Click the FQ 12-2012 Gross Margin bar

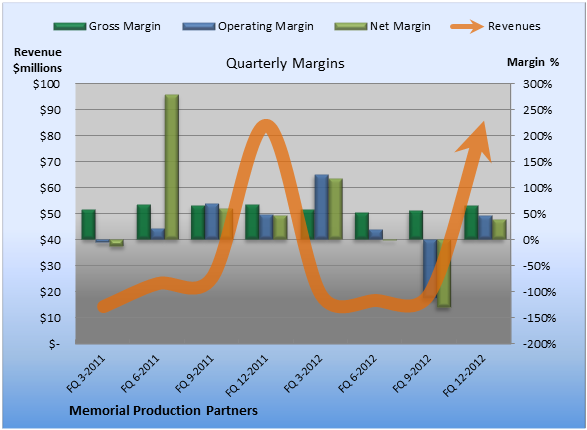pos(471,222)
